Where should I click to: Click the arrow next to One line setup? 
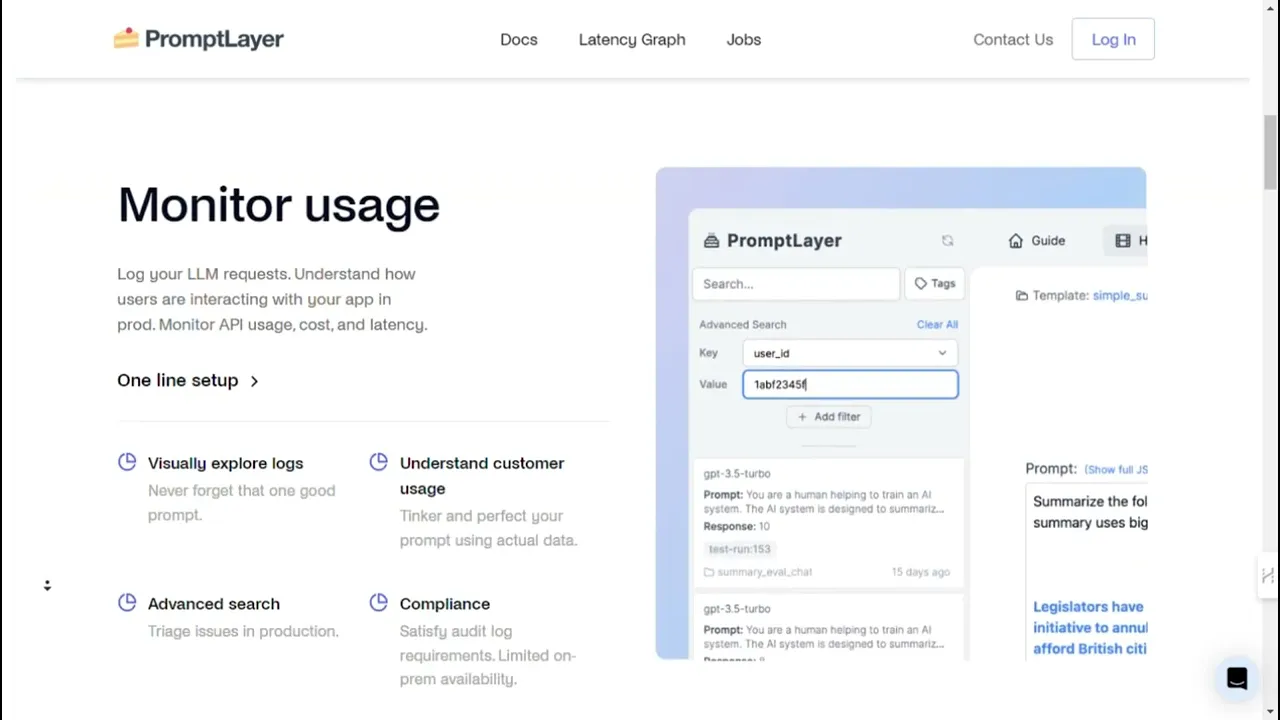(254, 381)
